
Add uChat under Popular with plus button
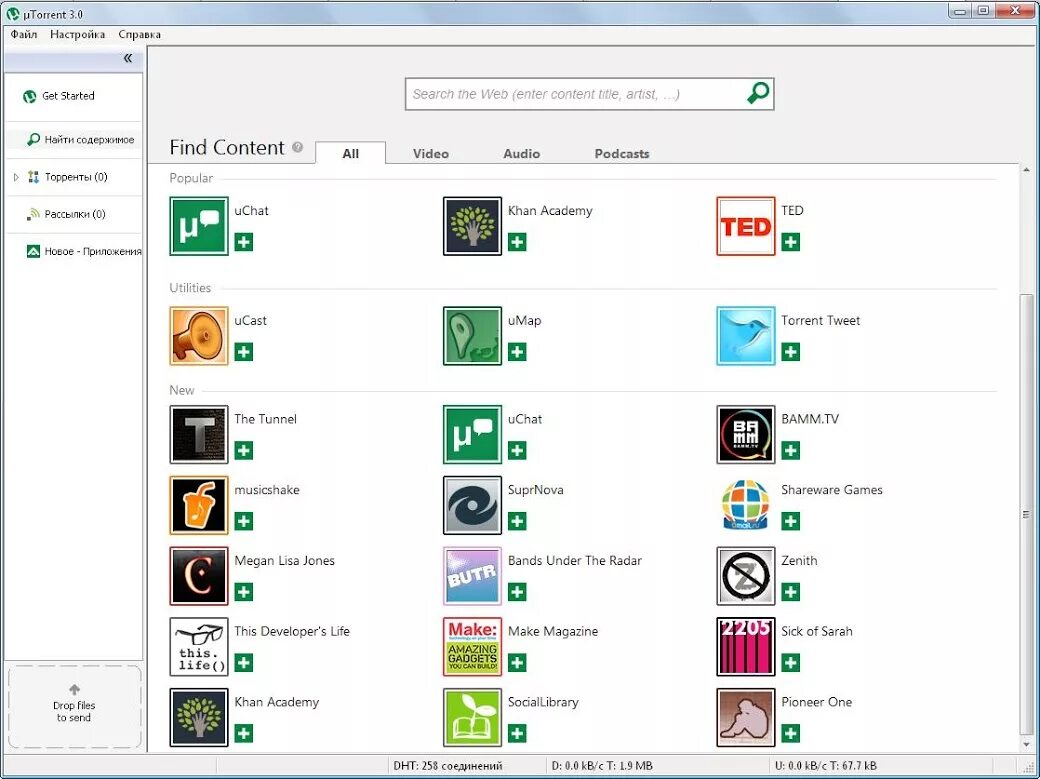coord(243,242)
